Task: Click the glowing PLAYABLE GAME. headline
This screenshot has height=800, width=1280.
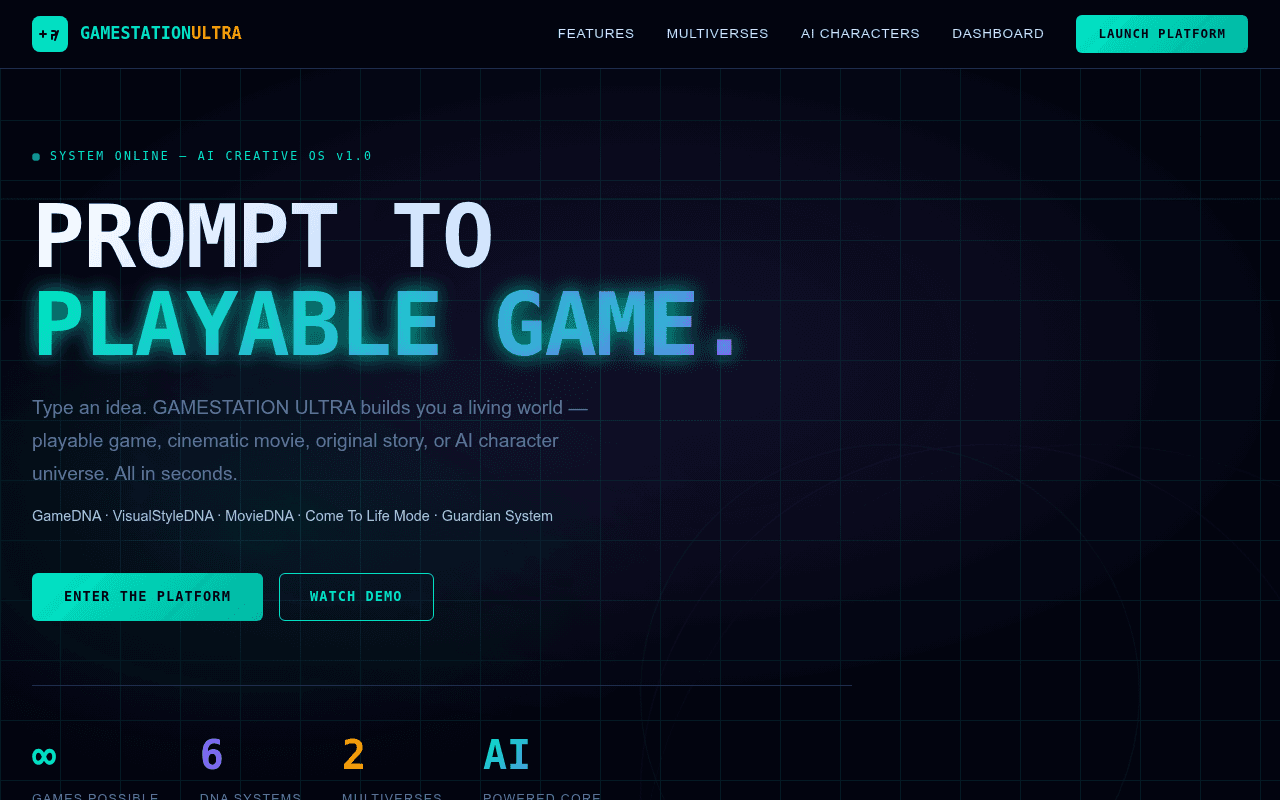Action: [x=385, y=325]
